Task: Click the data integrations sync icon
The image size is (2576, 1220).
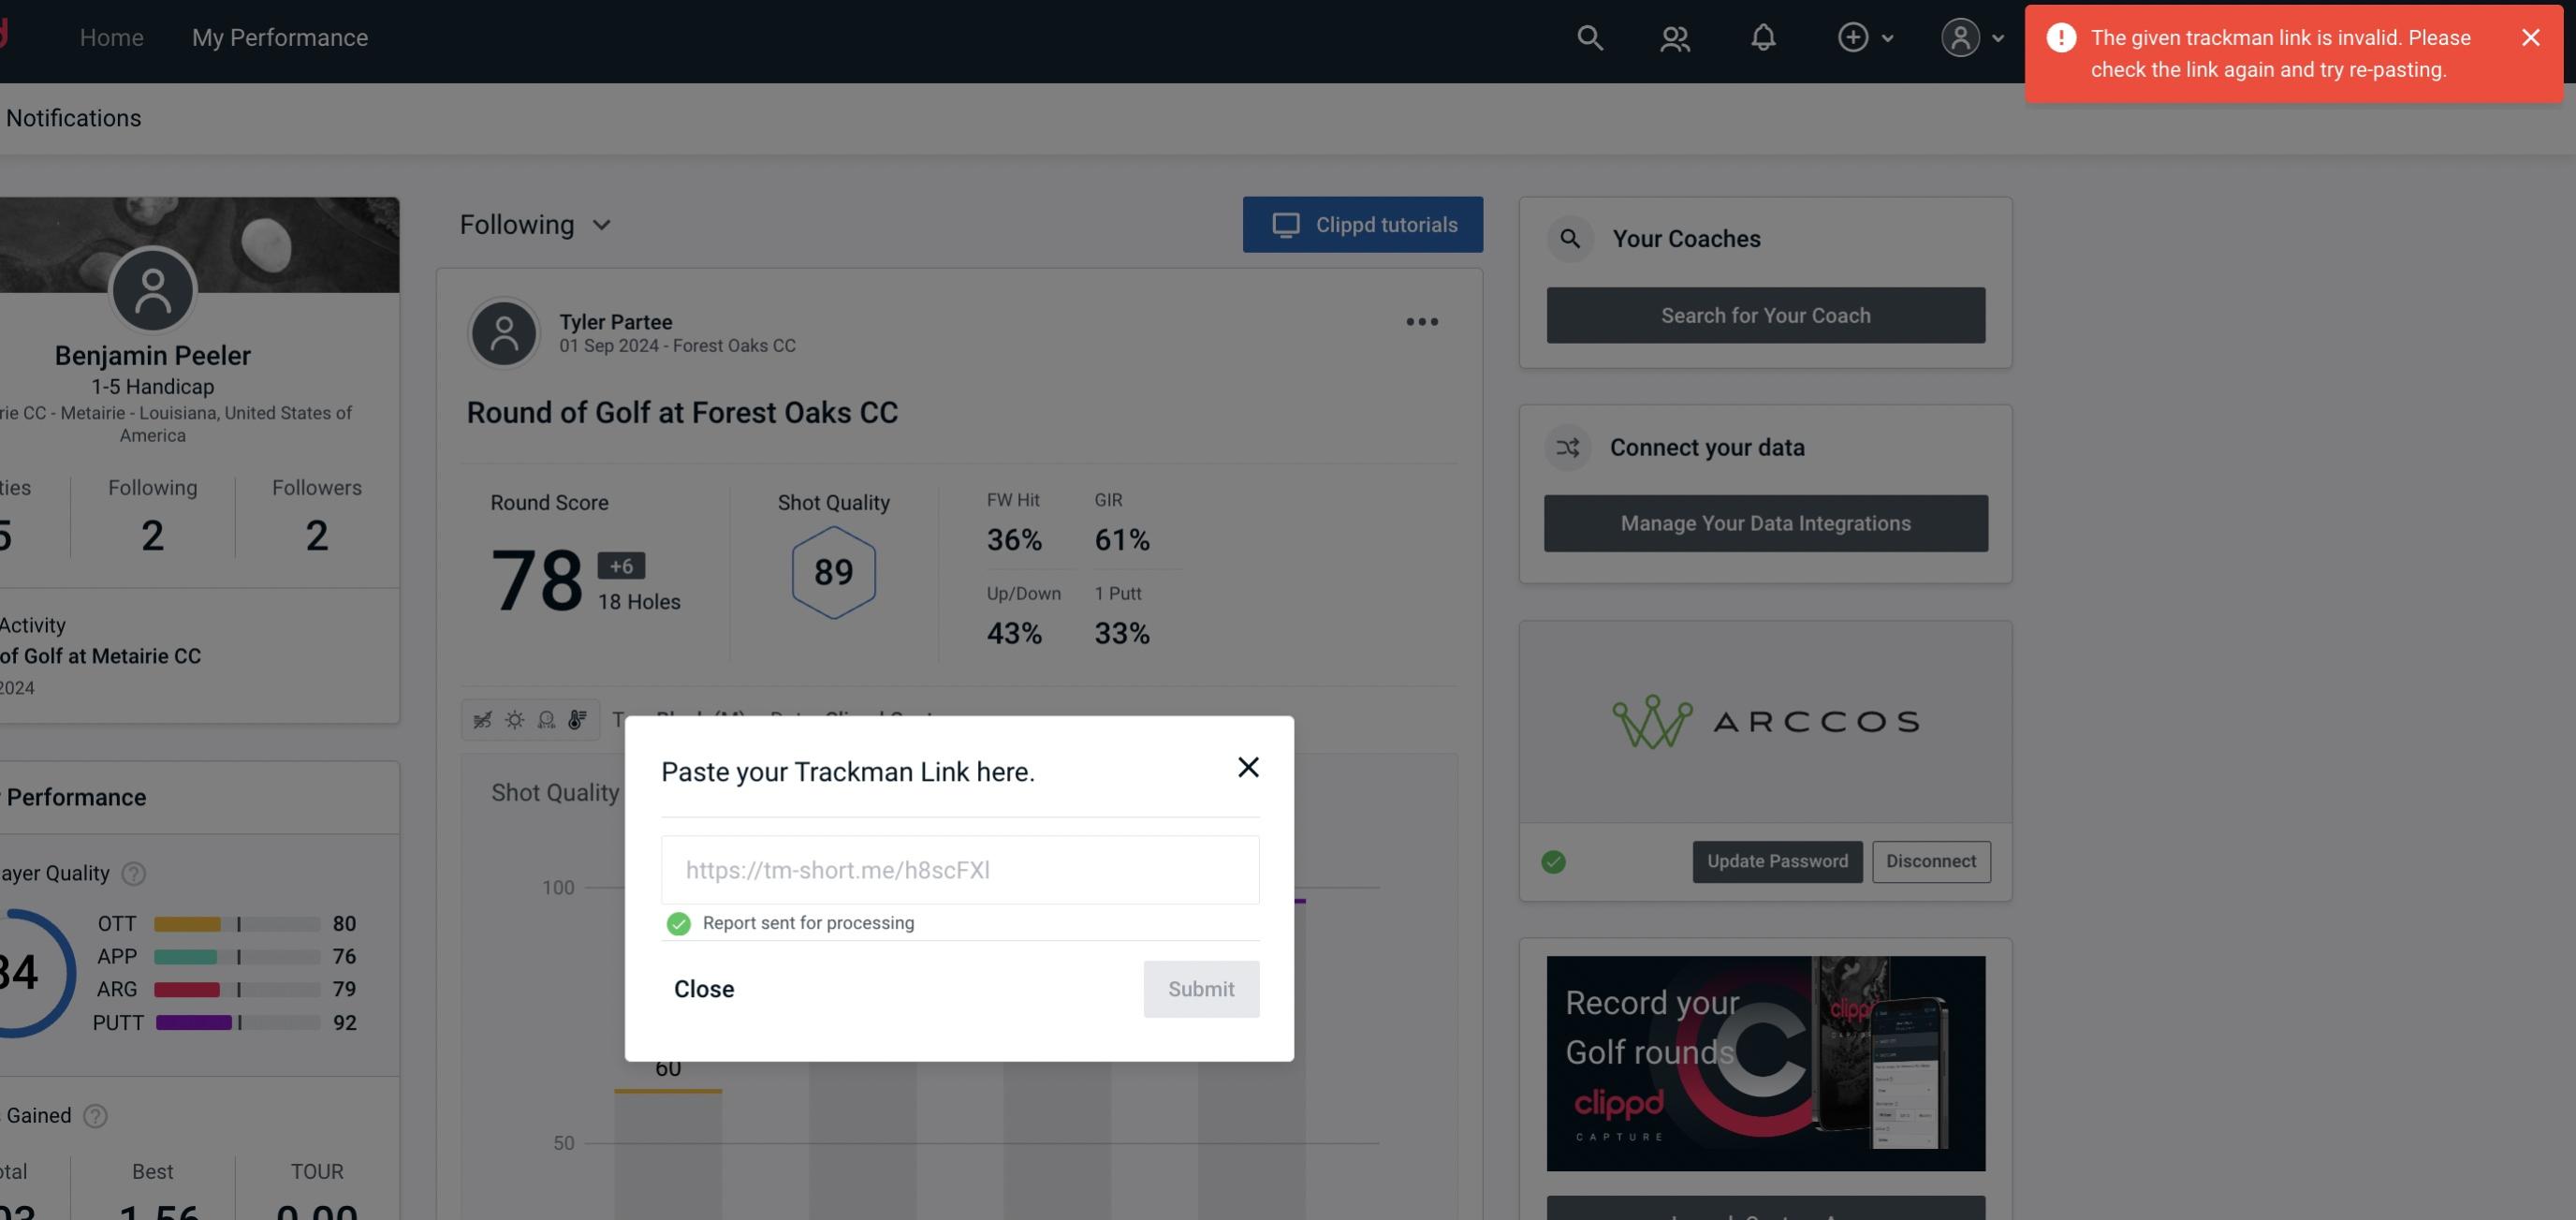Action: coord(1569,448)
